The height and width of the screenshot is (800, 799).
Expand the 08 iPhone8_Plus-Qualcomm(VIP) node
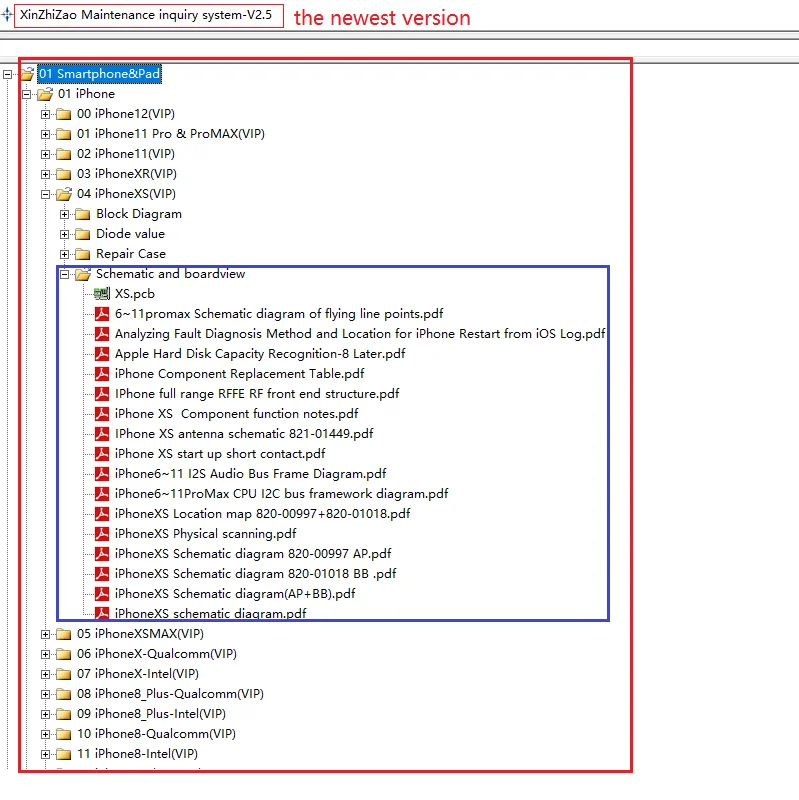(45, 694)
